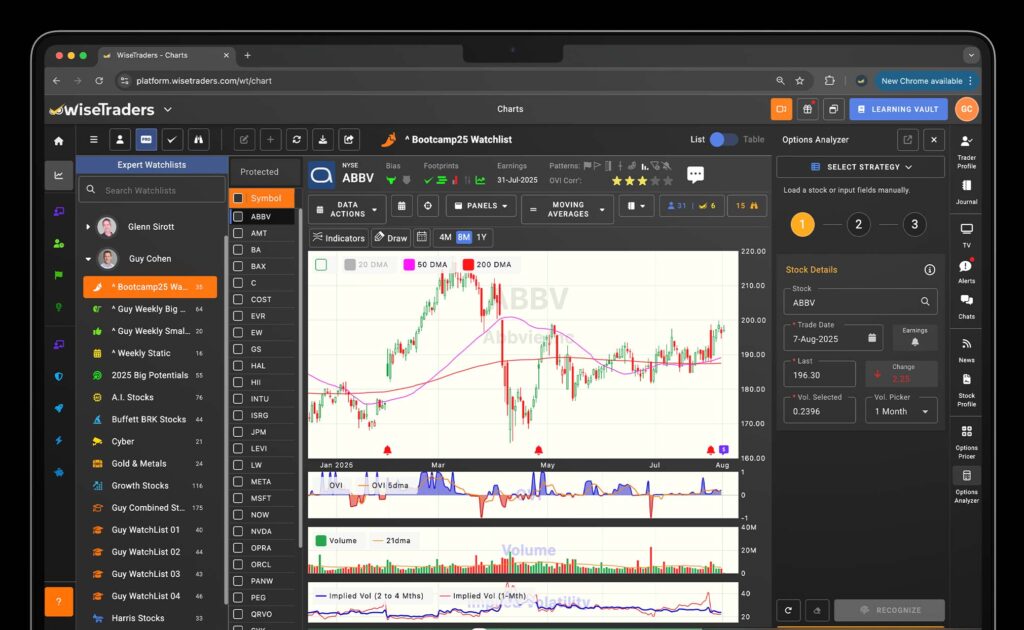The image size is (1024, 630).
Task: Open the gift icon in top bar
Action: coord(807,109)
